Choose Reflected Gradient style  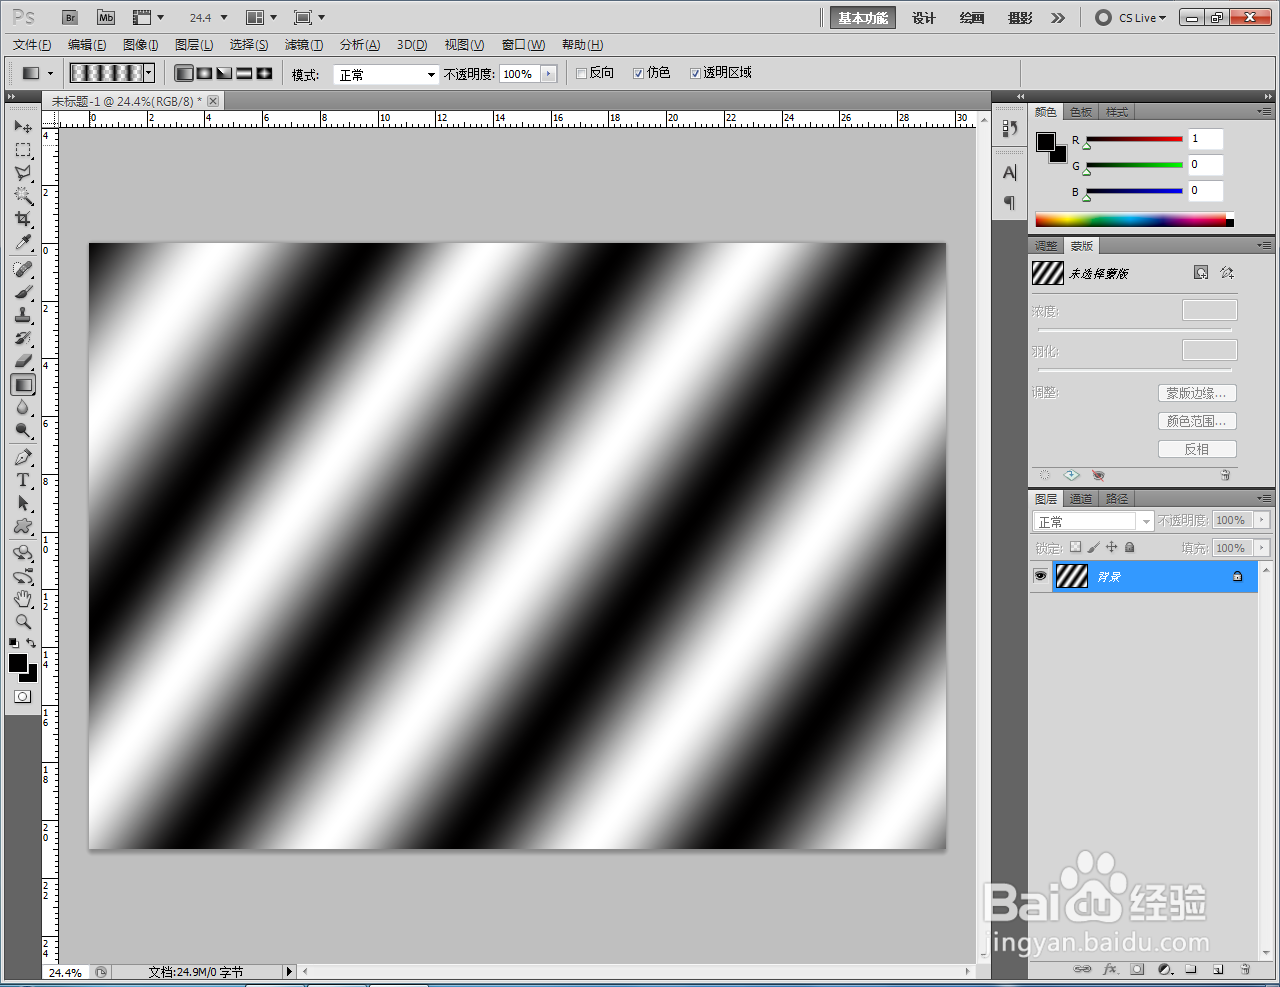tap(244, 73)
